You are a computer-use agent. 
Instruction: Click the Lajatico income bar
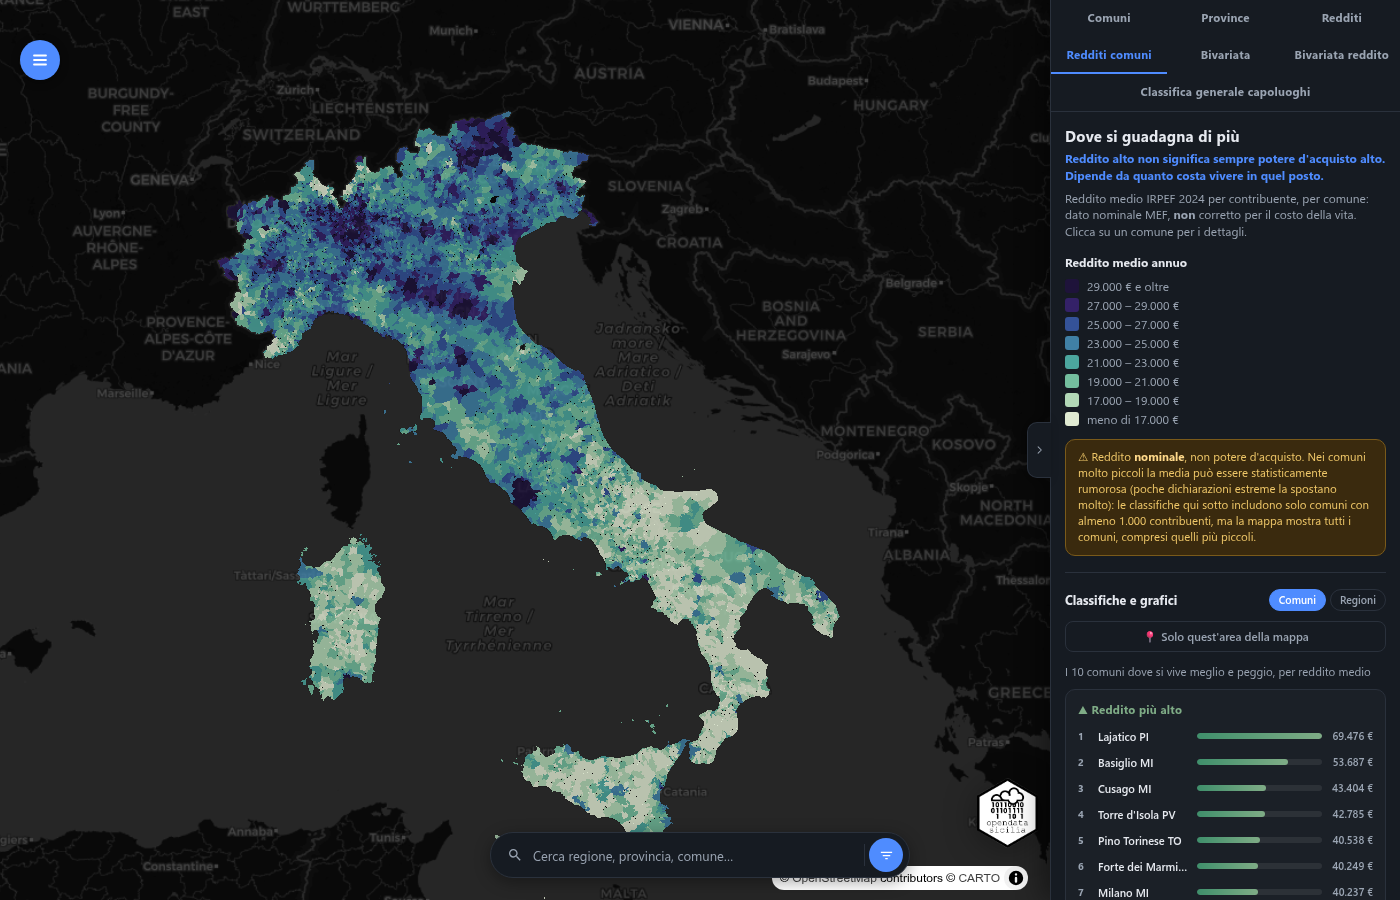pos(1259,736)
